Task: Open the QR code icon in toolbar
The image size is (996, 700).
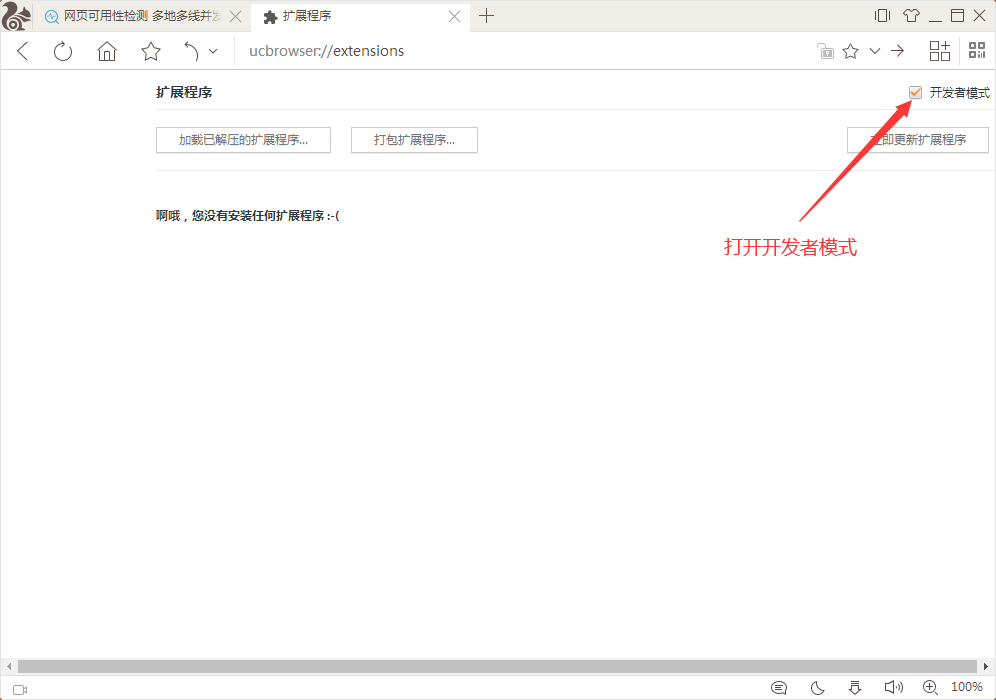Action: pos(976,51)
